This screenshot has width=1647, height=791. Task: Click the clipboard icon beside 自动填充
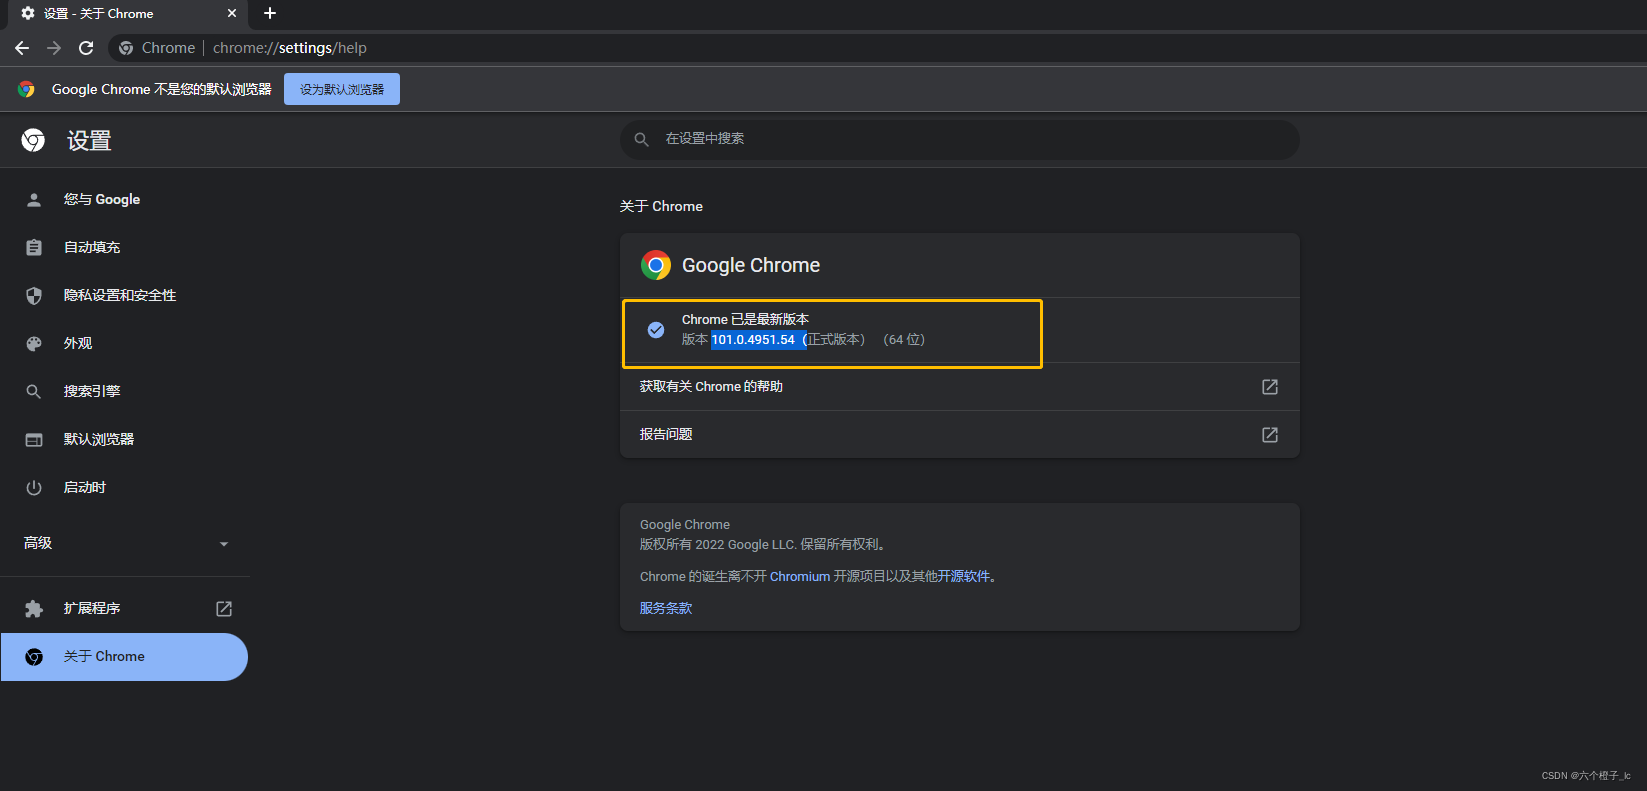[34, 247]
